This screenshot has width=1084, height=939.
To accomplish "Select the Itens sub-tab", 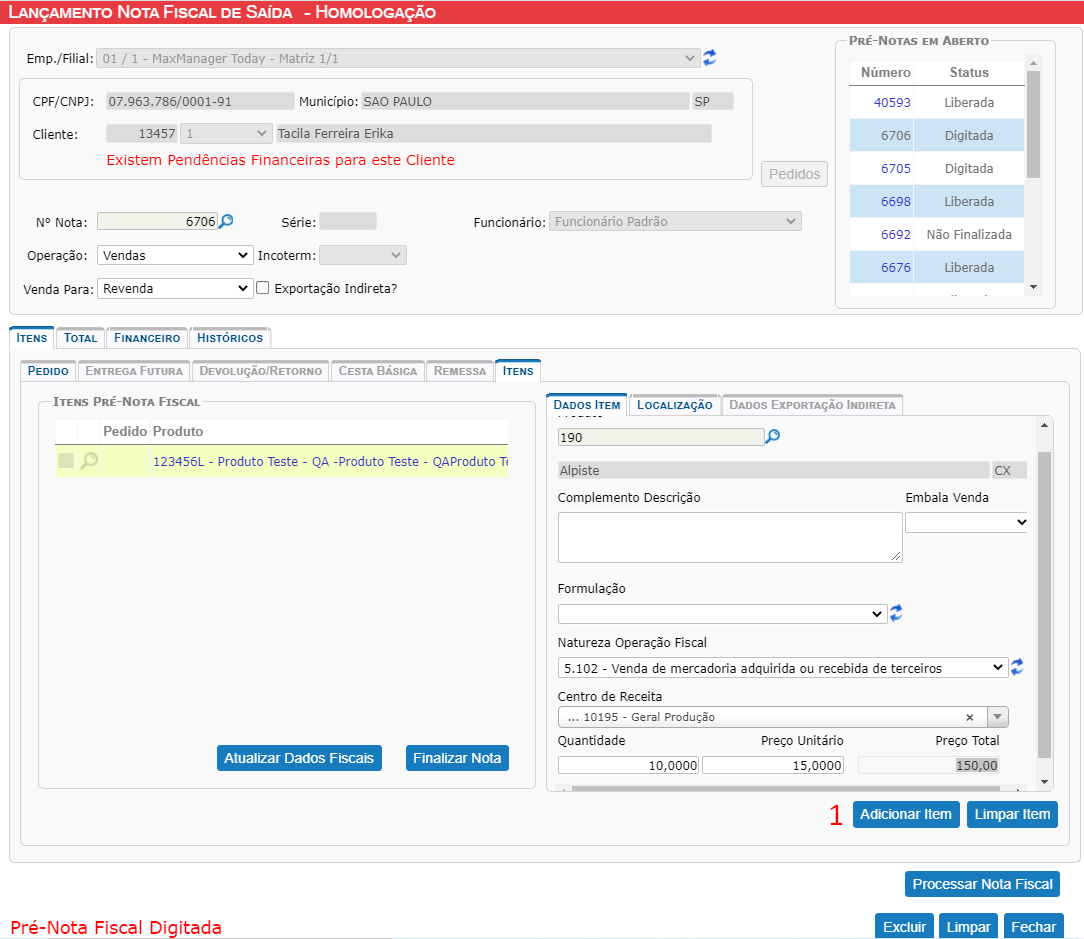I will tap(518, 371).
